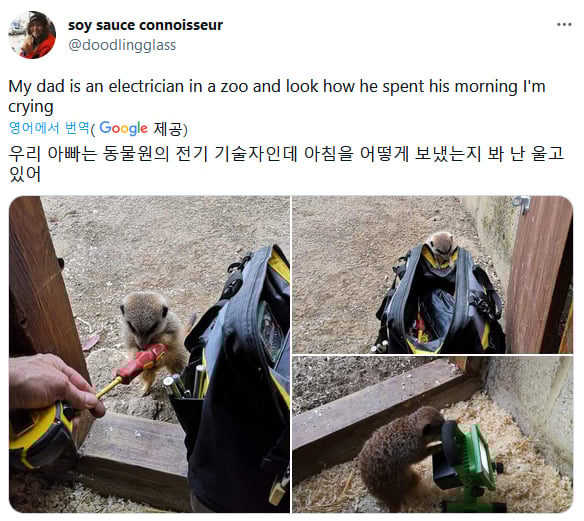
Task: Open the meerkat with screwdriver photo
Action: (x=149, y=354)
